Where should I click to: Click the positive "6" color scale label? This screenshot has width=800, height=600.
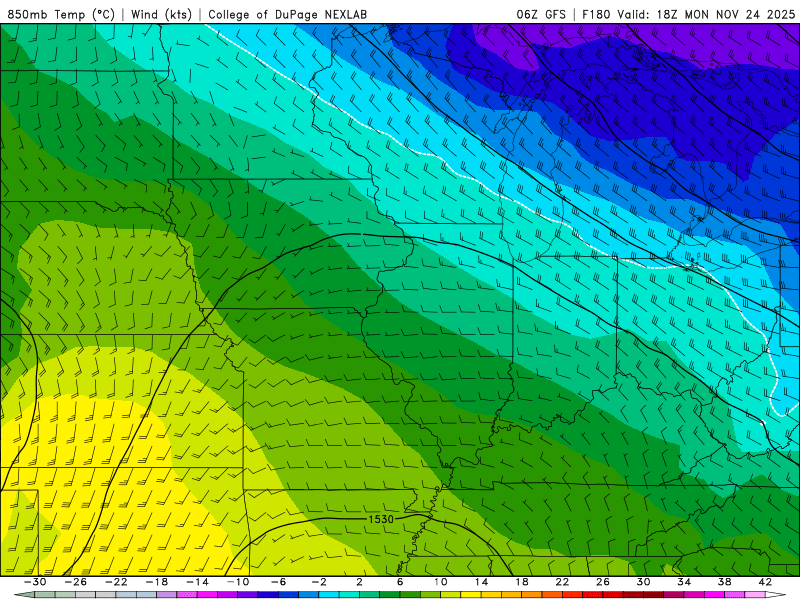coord(400,582)
